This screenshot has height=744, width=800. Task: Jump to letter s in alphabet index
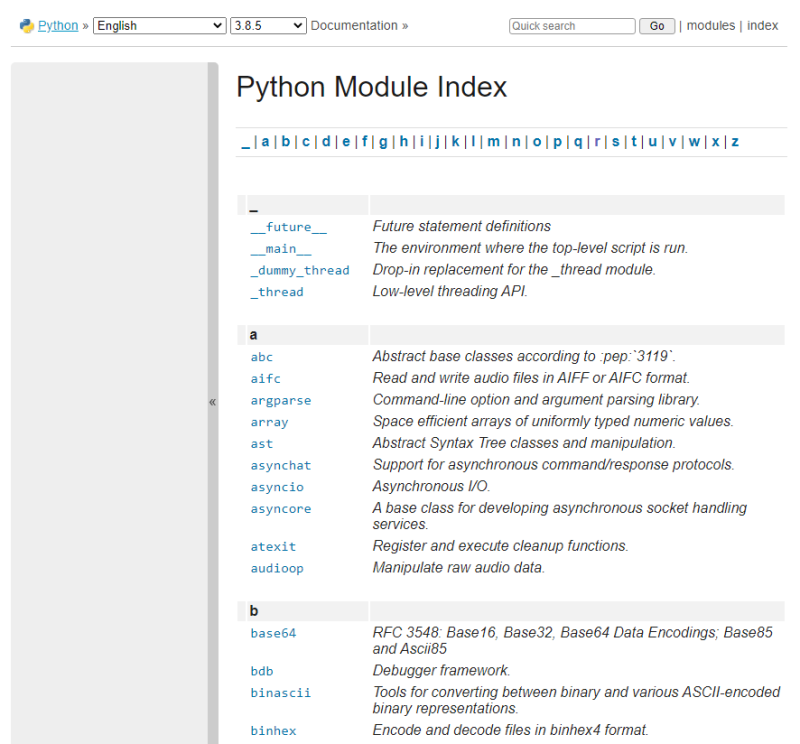pos(616,142)
